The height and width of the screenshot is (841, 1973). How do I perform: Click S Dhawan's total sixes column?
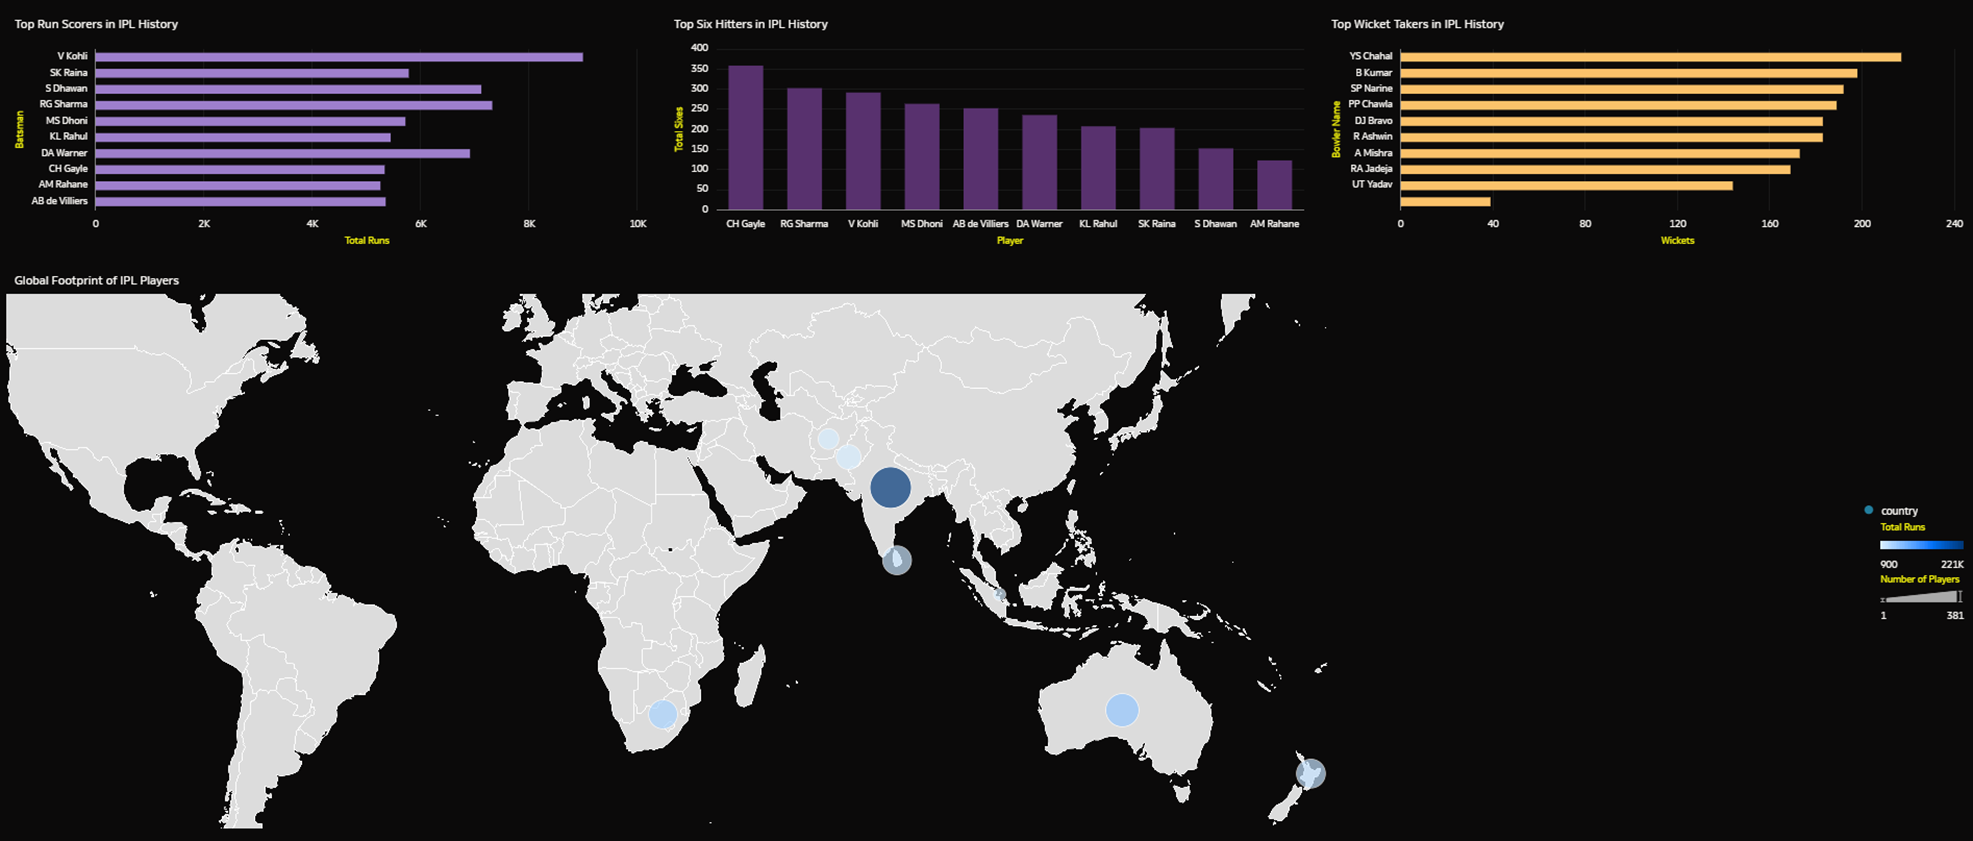tap(1216, 179)
